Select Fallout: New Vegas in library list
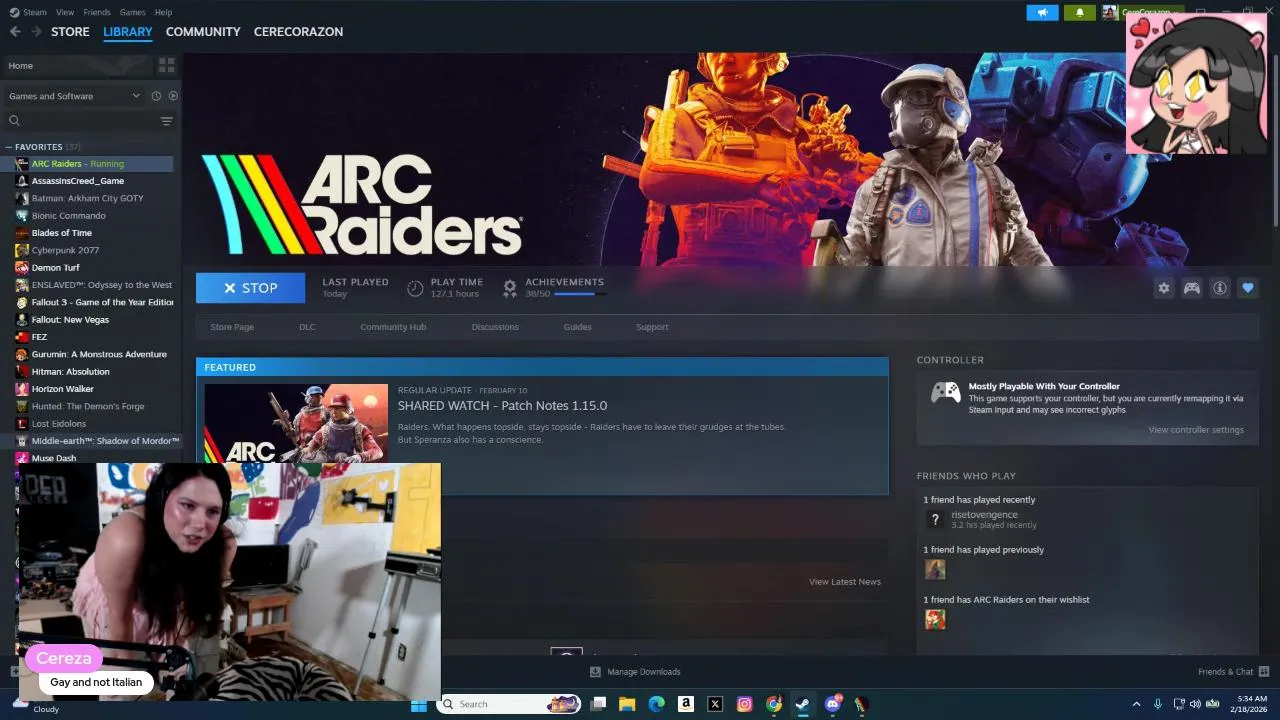Screen dimensions: 1280x720 point(70,320)
